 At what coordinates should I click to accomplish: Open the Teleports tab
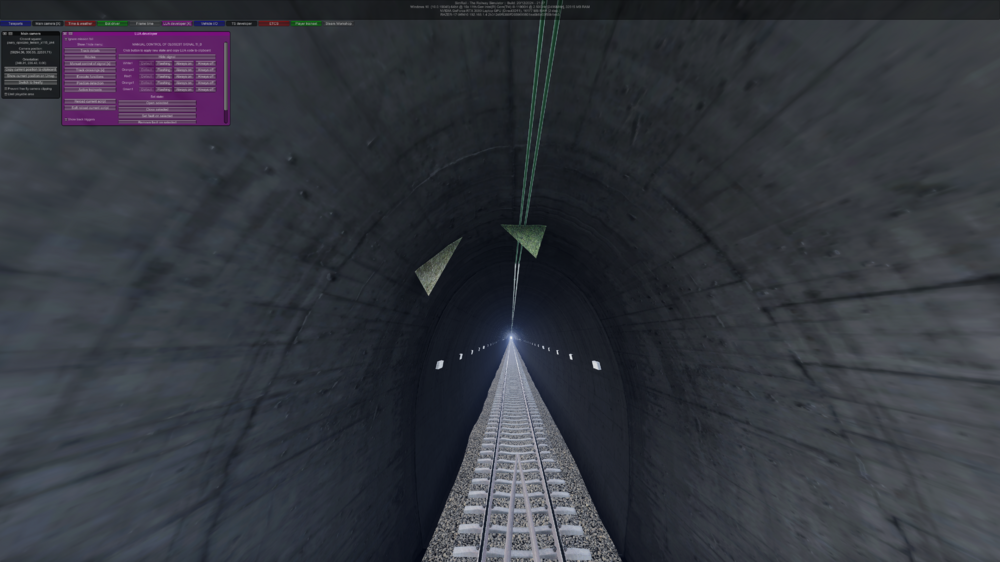[15, 23]
